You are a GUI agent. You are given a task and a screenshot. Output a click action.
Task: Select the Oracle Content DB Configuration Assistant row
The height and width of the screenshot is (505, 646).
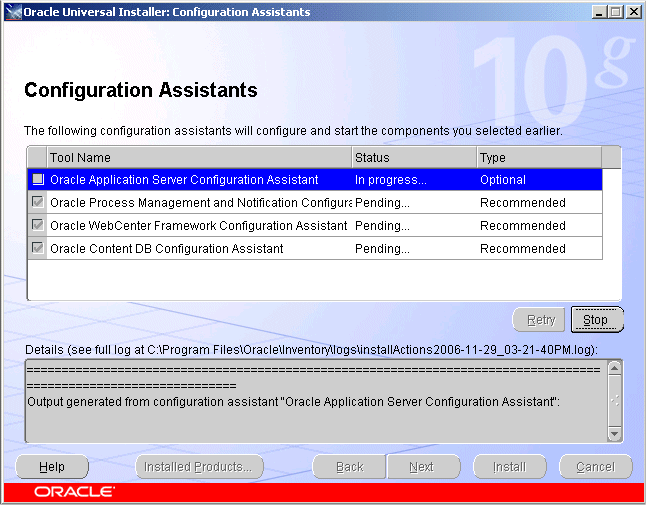click(x=315, y=248)
